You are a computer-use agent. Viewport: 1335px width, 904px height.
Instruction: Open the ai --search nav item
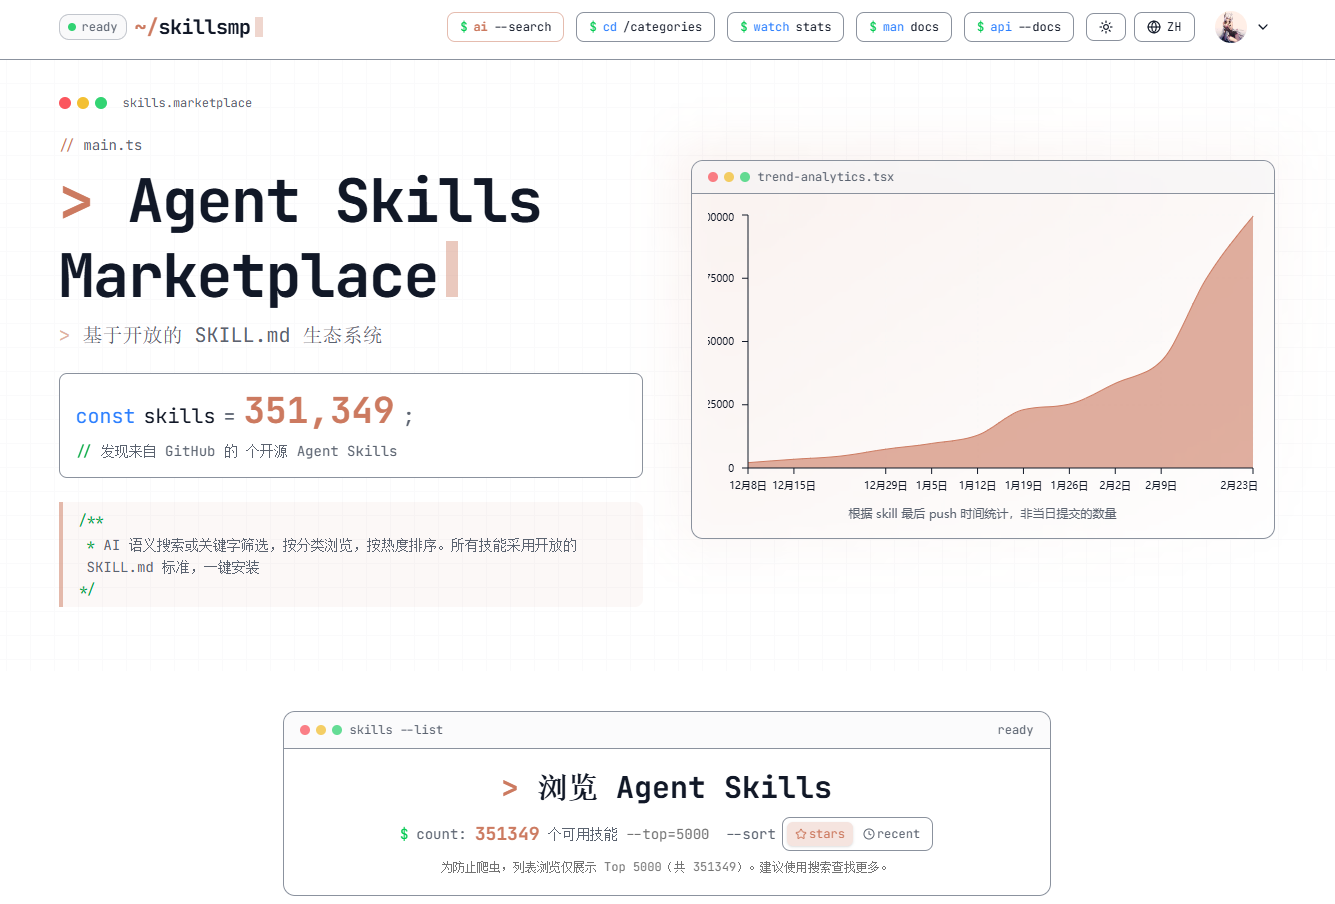(505, 27)
